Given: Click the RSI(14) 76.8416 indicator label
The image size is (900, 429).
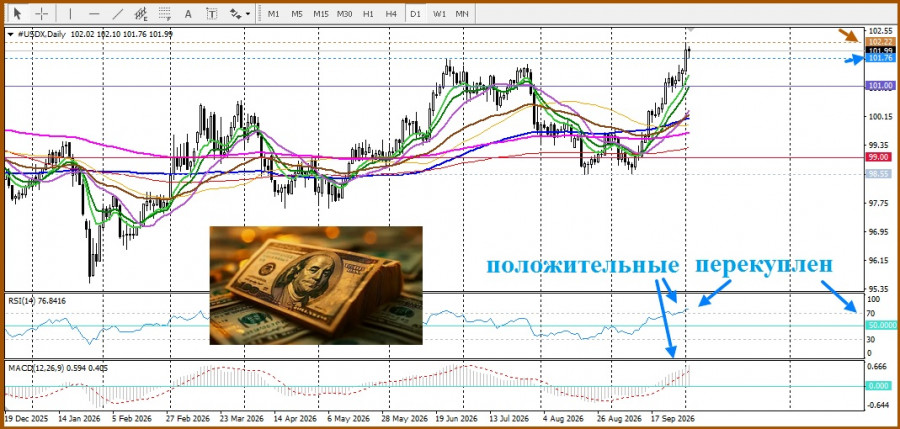Looking at the screenshot, I should pos(36,299).
